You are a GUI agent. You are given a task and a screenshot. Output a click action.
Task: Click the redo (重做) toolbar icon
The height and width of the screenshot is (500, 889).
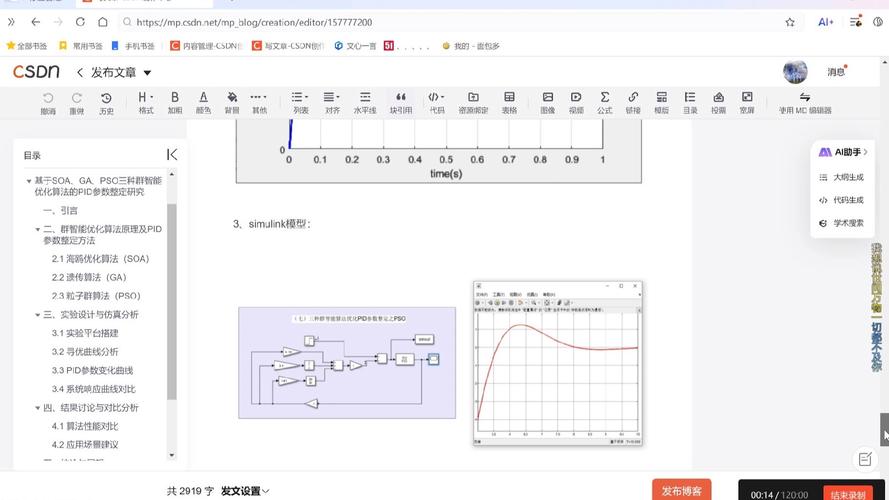(x=77, y=103)
